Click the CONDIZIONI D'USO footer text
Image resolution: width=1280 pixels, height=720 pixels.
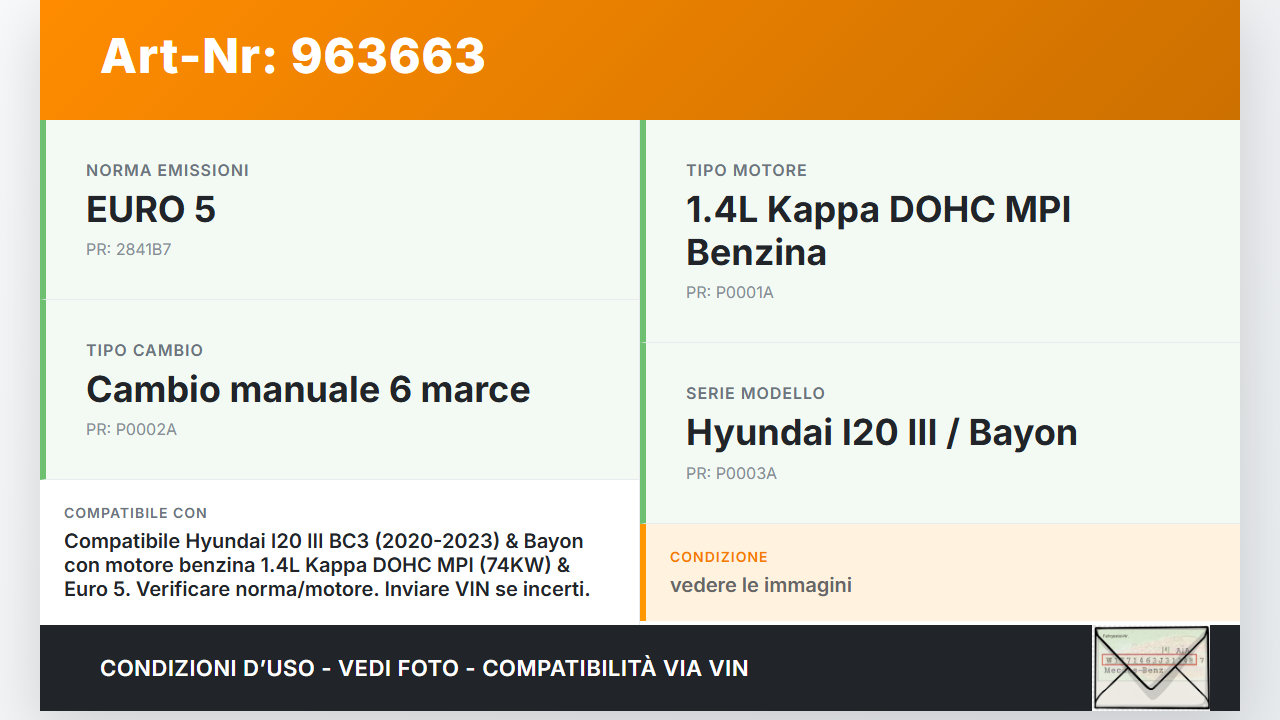tap(424, 668)
